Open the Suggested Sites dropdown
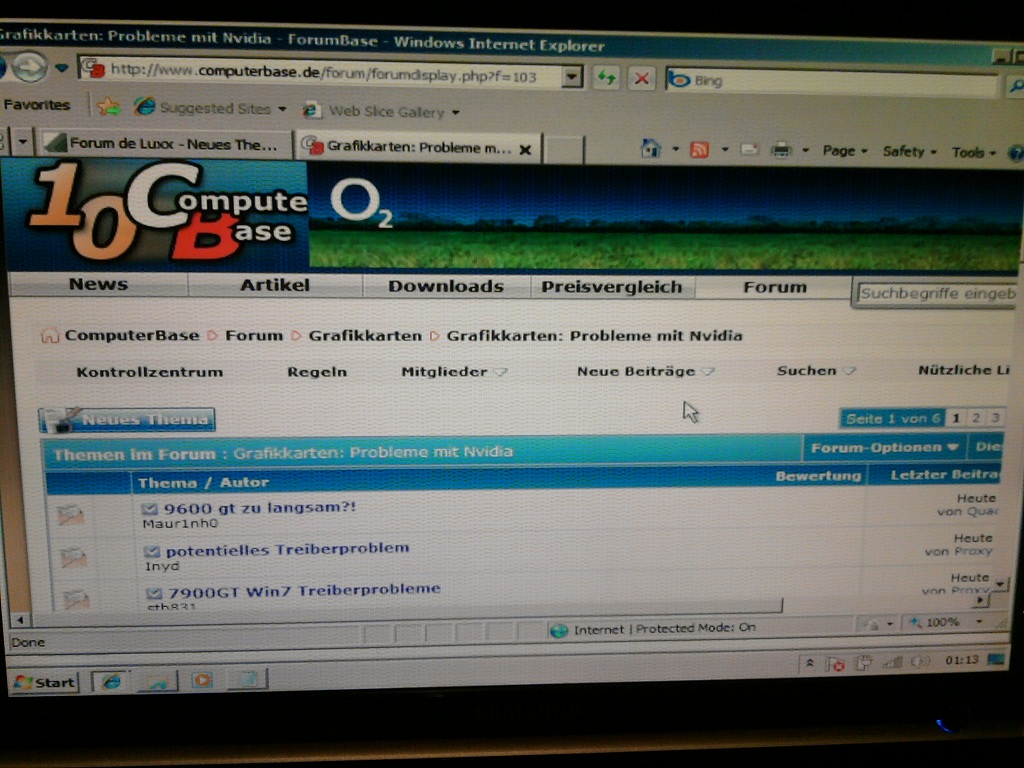1024x768 pixels. (x=282, y=109)
